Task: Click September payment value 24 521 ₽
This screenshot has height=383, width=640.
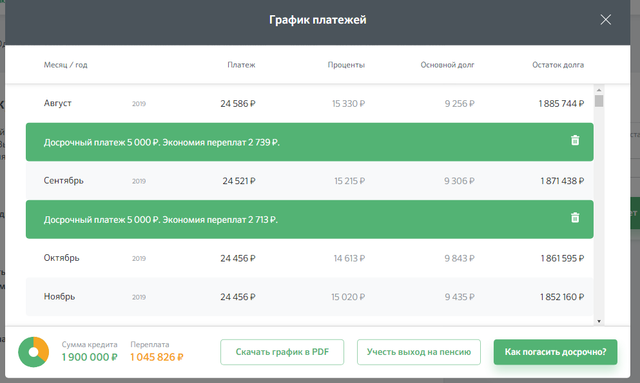Action: [x=239, y=181]
